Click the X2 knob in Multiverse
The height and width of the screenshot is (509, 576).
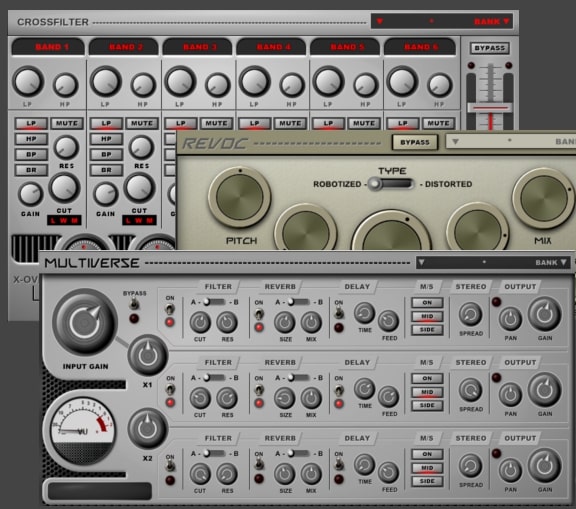[148, 428]
